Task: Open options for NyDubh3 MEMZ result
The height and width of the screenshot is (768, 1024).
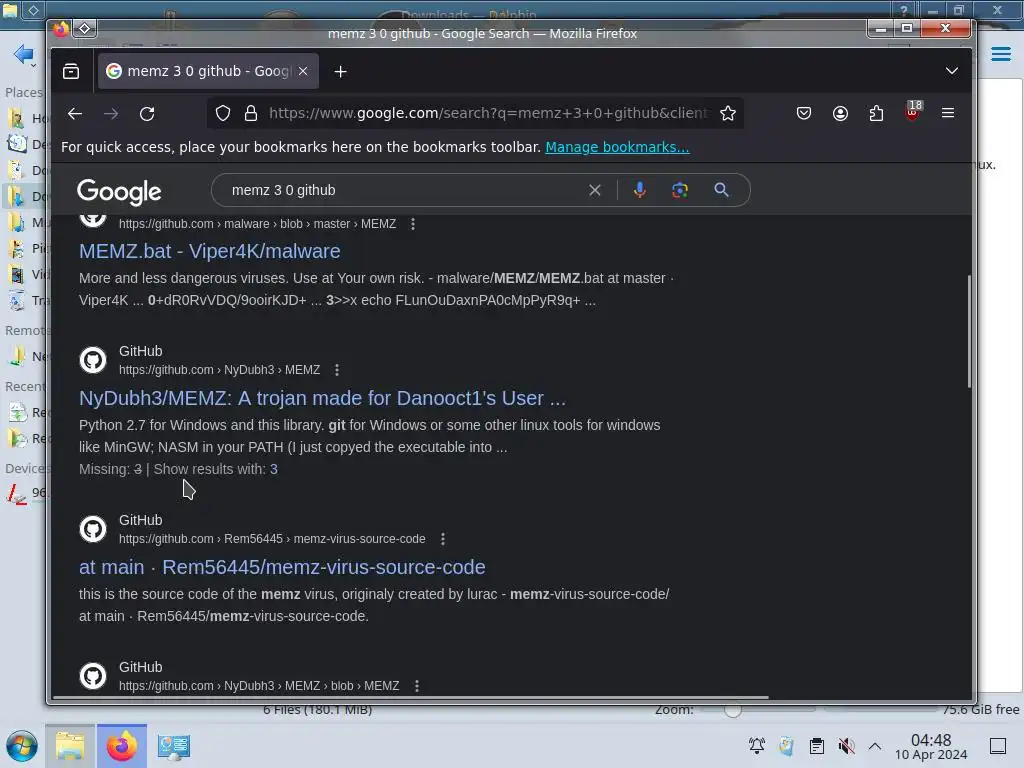Action: coord(337,370)
